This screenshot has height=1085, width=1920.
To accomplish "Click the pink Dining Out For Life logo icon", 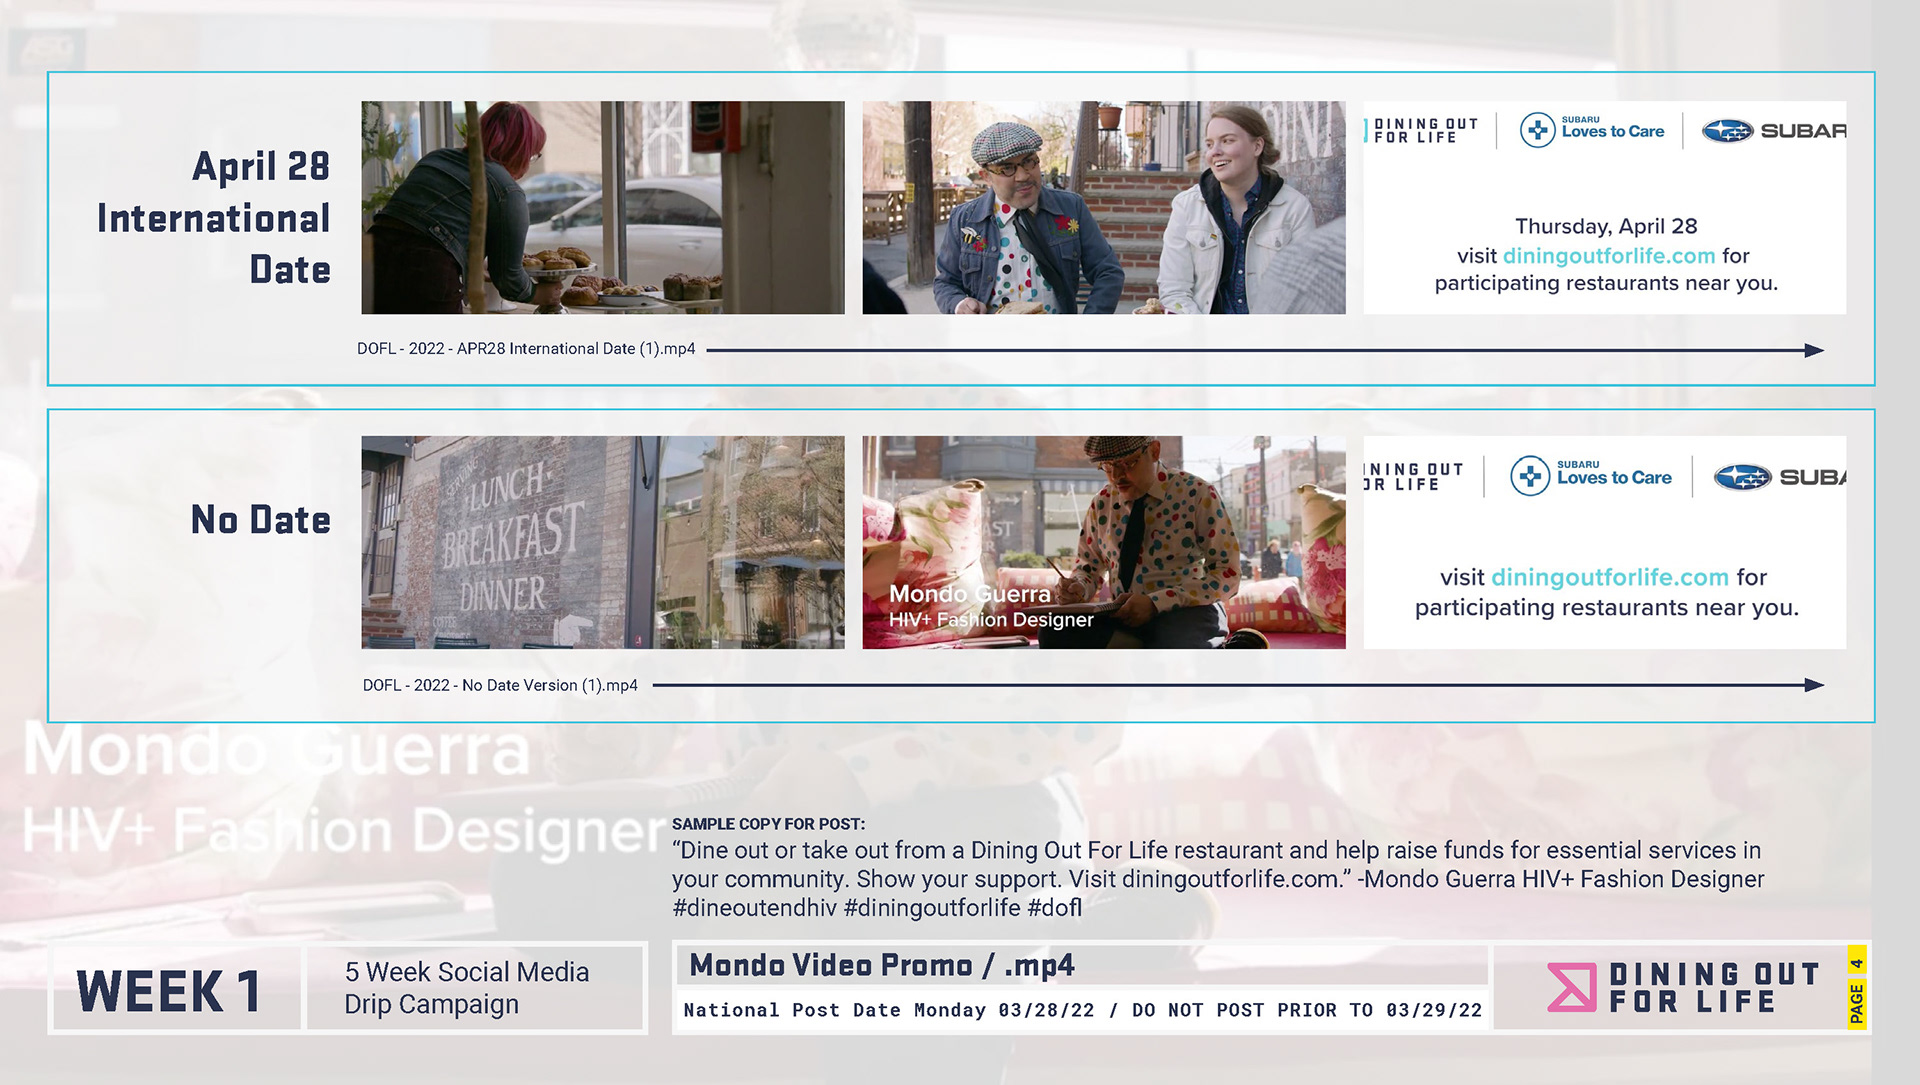I will tap(1571, 987).
